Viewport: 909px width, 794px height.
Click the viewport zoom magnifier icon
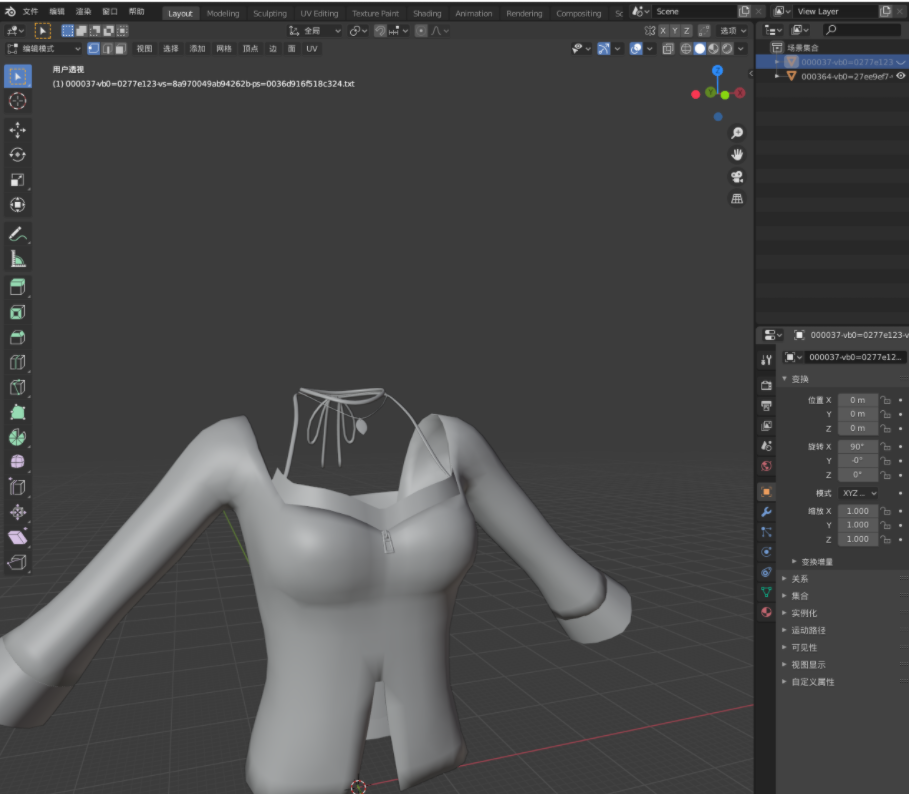pos(737,133)
